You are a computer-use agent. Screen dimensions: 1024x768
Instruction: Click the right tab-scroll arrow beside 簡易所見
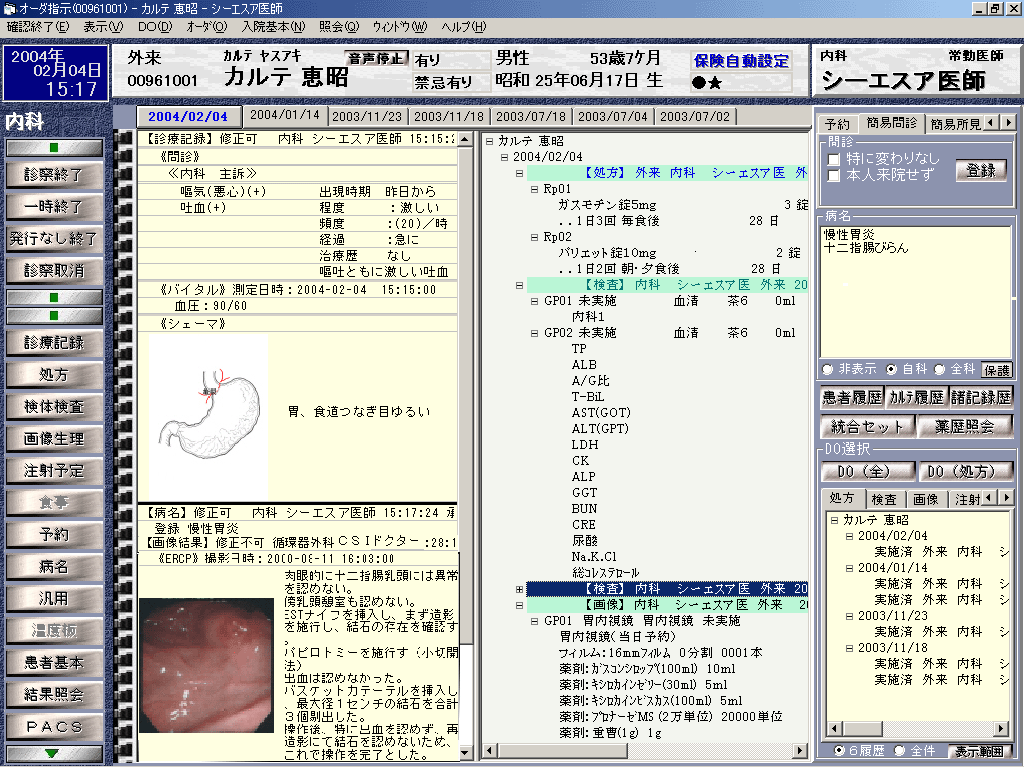pyautogui.click(x=1009, y=123)
